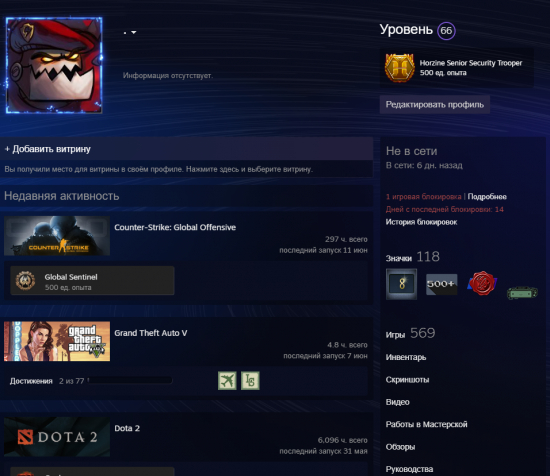Click the level 66 circle
The image size is (550, 476).
[446, 31]
